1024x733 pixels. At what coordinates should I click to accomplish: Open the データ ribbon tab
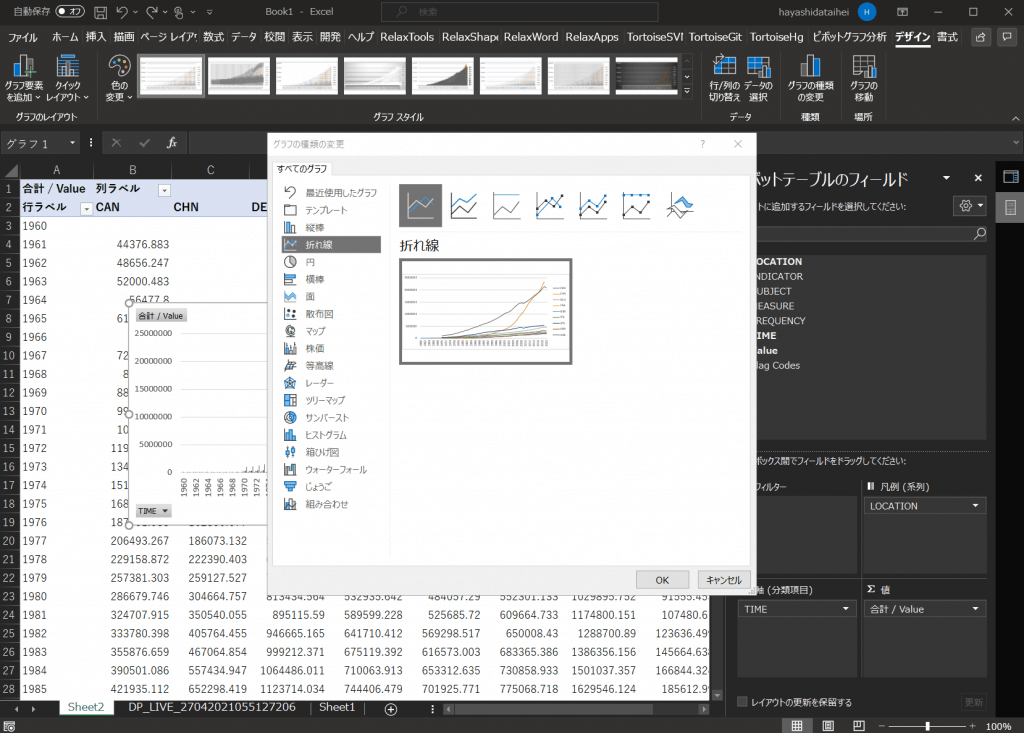[244, 37]
